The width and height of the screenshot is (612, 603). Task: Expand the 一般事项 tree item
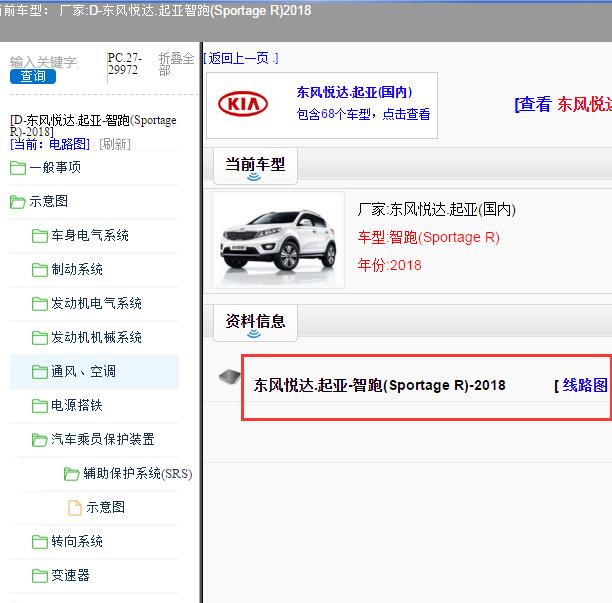[x=55, y=167]
